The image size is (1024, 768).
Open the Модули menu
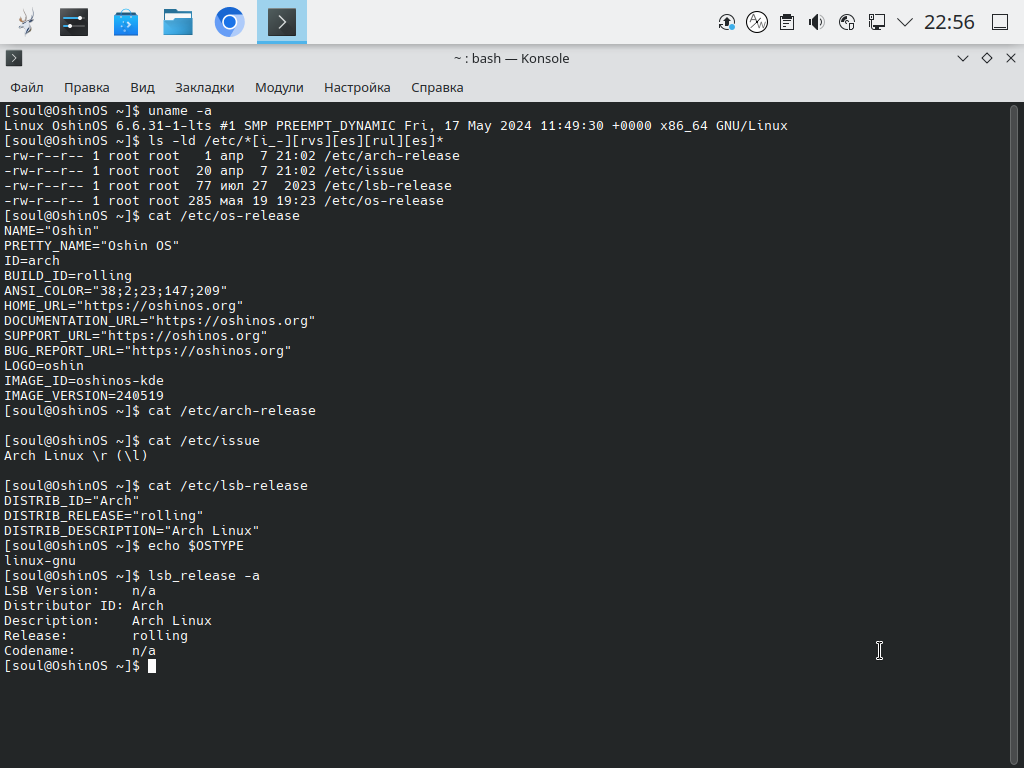point(279,88)
